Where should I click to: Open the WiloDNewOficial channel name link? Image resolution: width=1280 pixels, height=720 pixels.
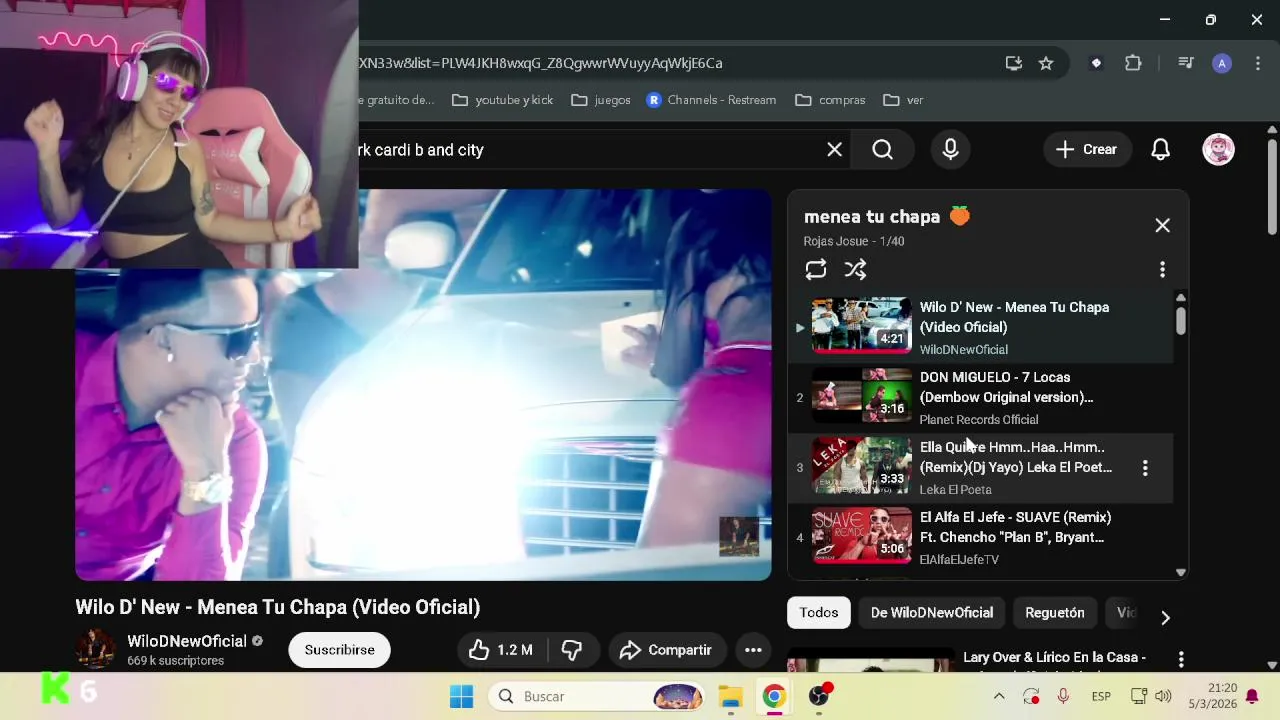tap(186, 641)
